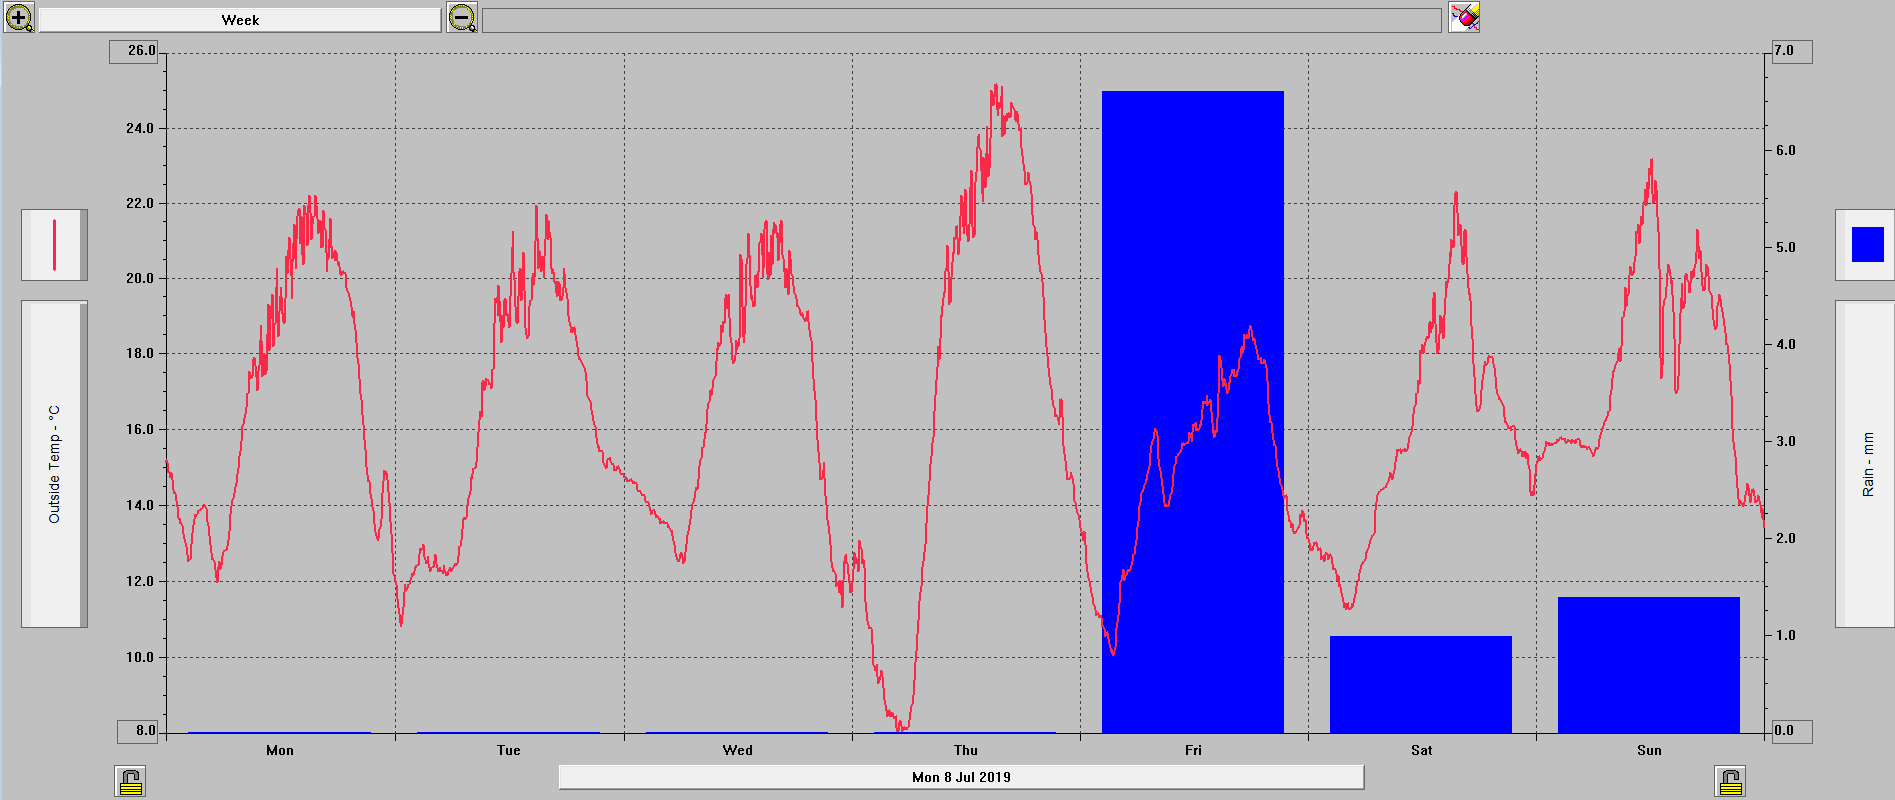
Task: Click the blue rain color swatch
Action: (x=1866, y=245)
